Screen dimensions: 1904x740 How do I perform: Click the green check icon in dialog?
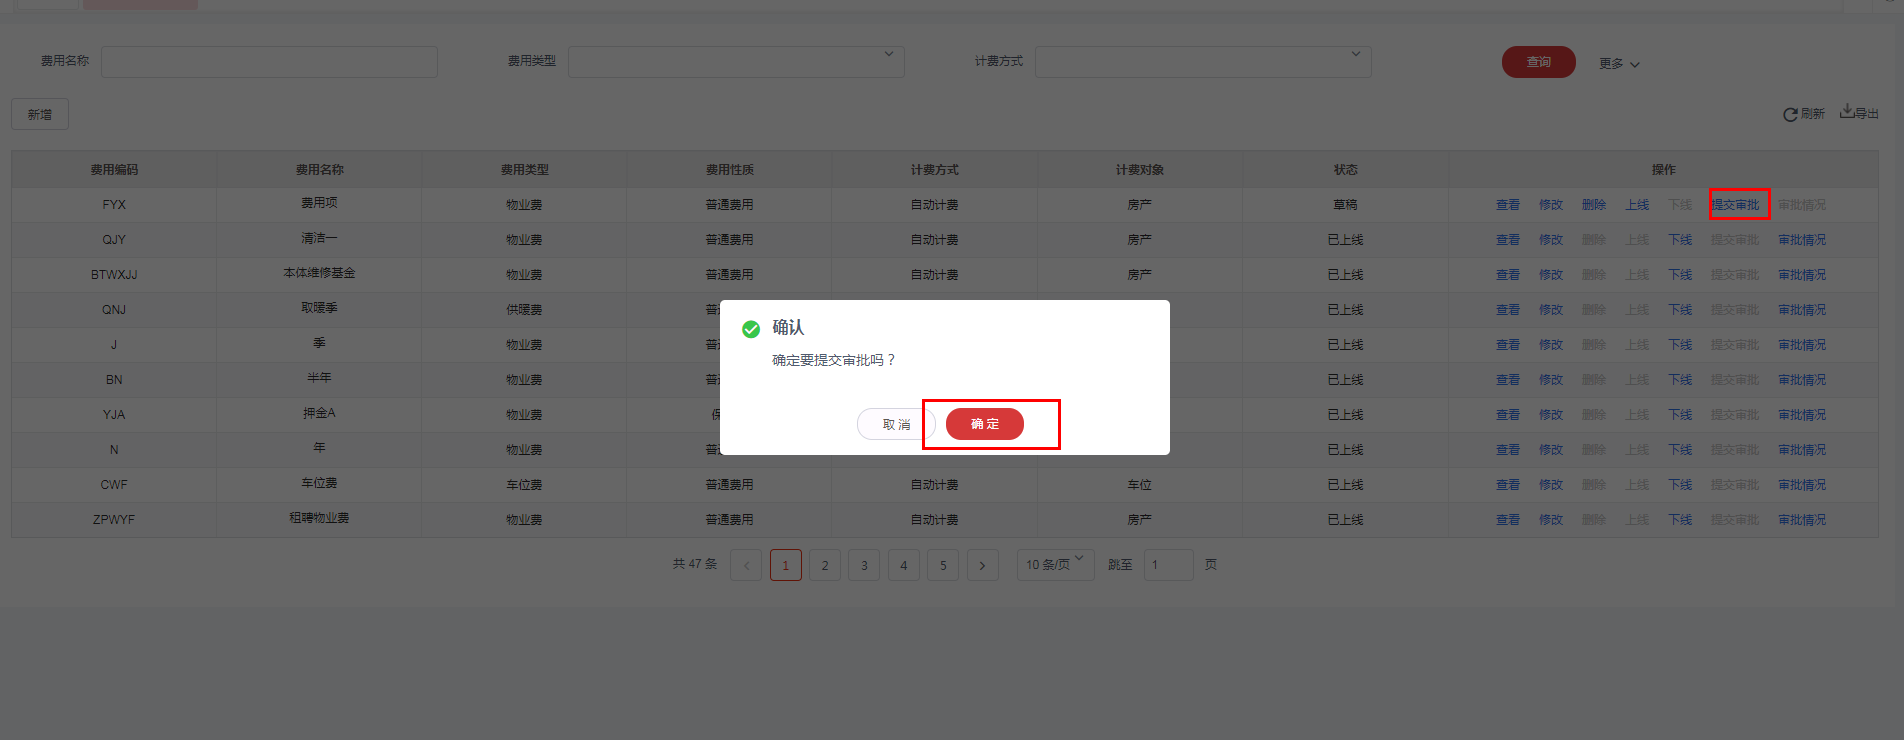click(751, 329)
